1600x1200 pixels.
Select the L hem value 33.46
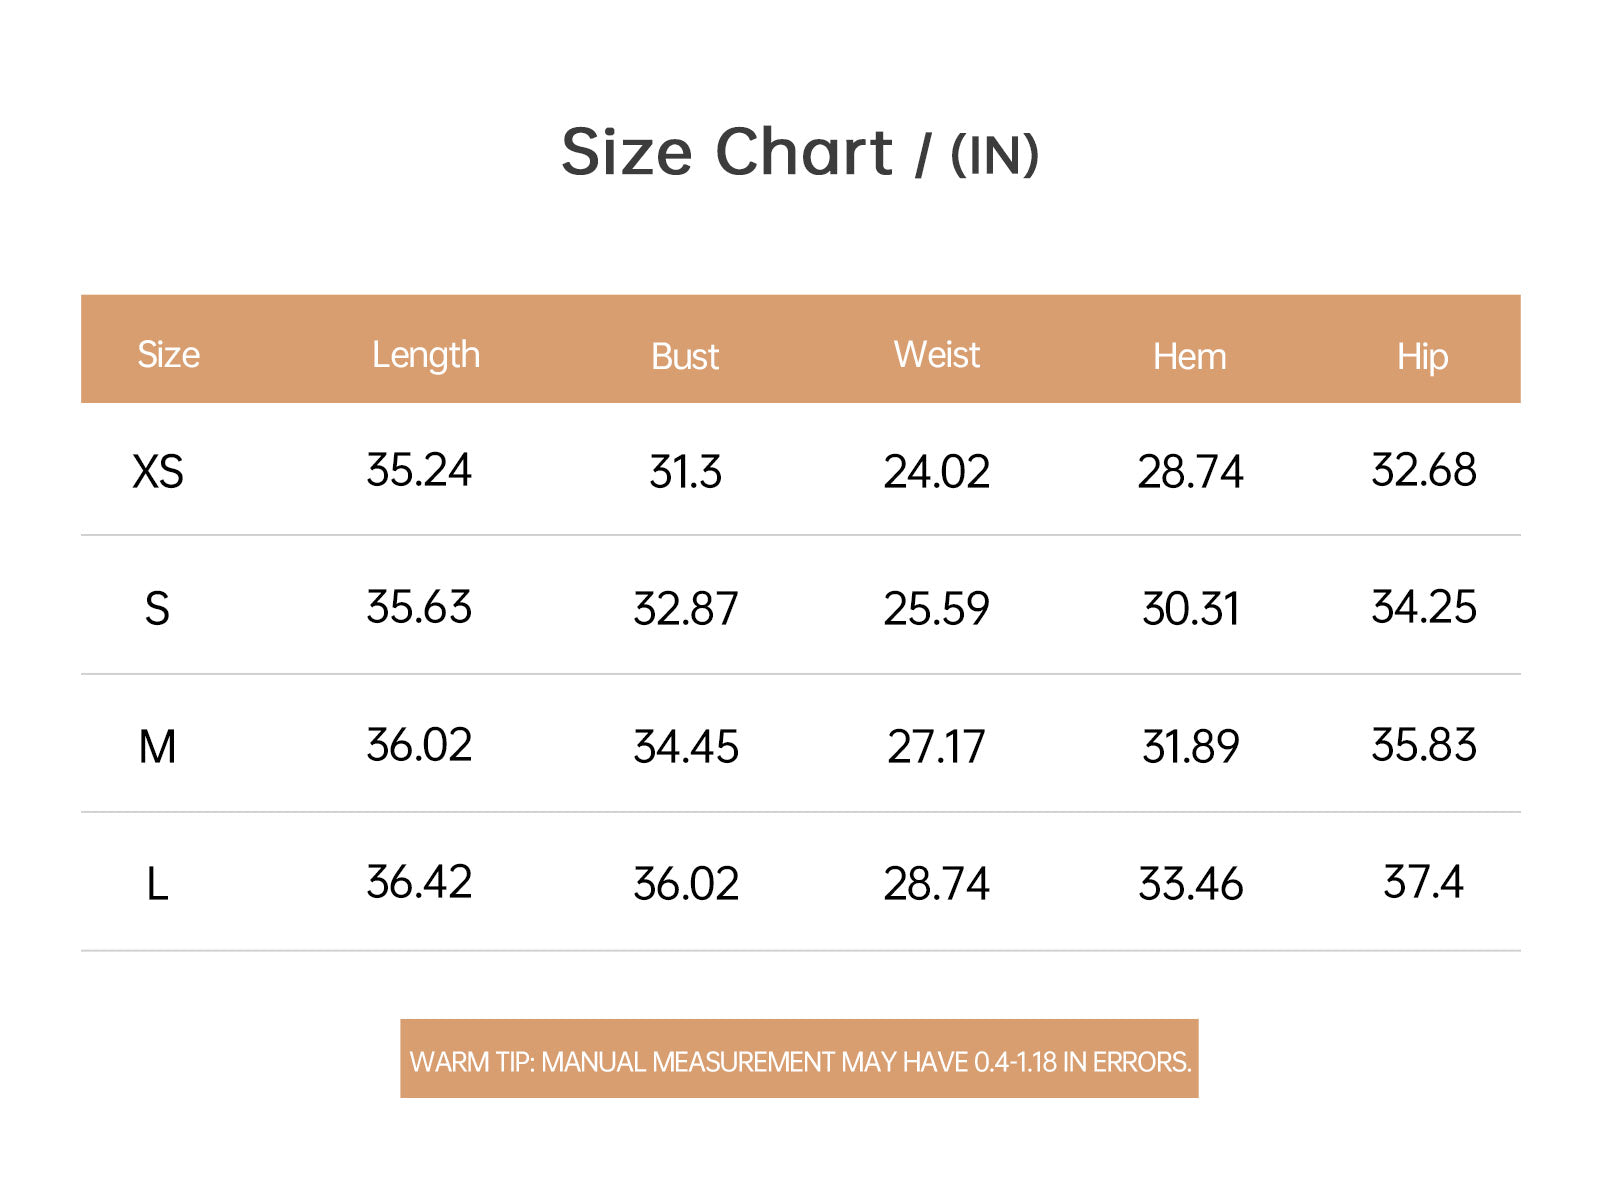[1190, 885]
